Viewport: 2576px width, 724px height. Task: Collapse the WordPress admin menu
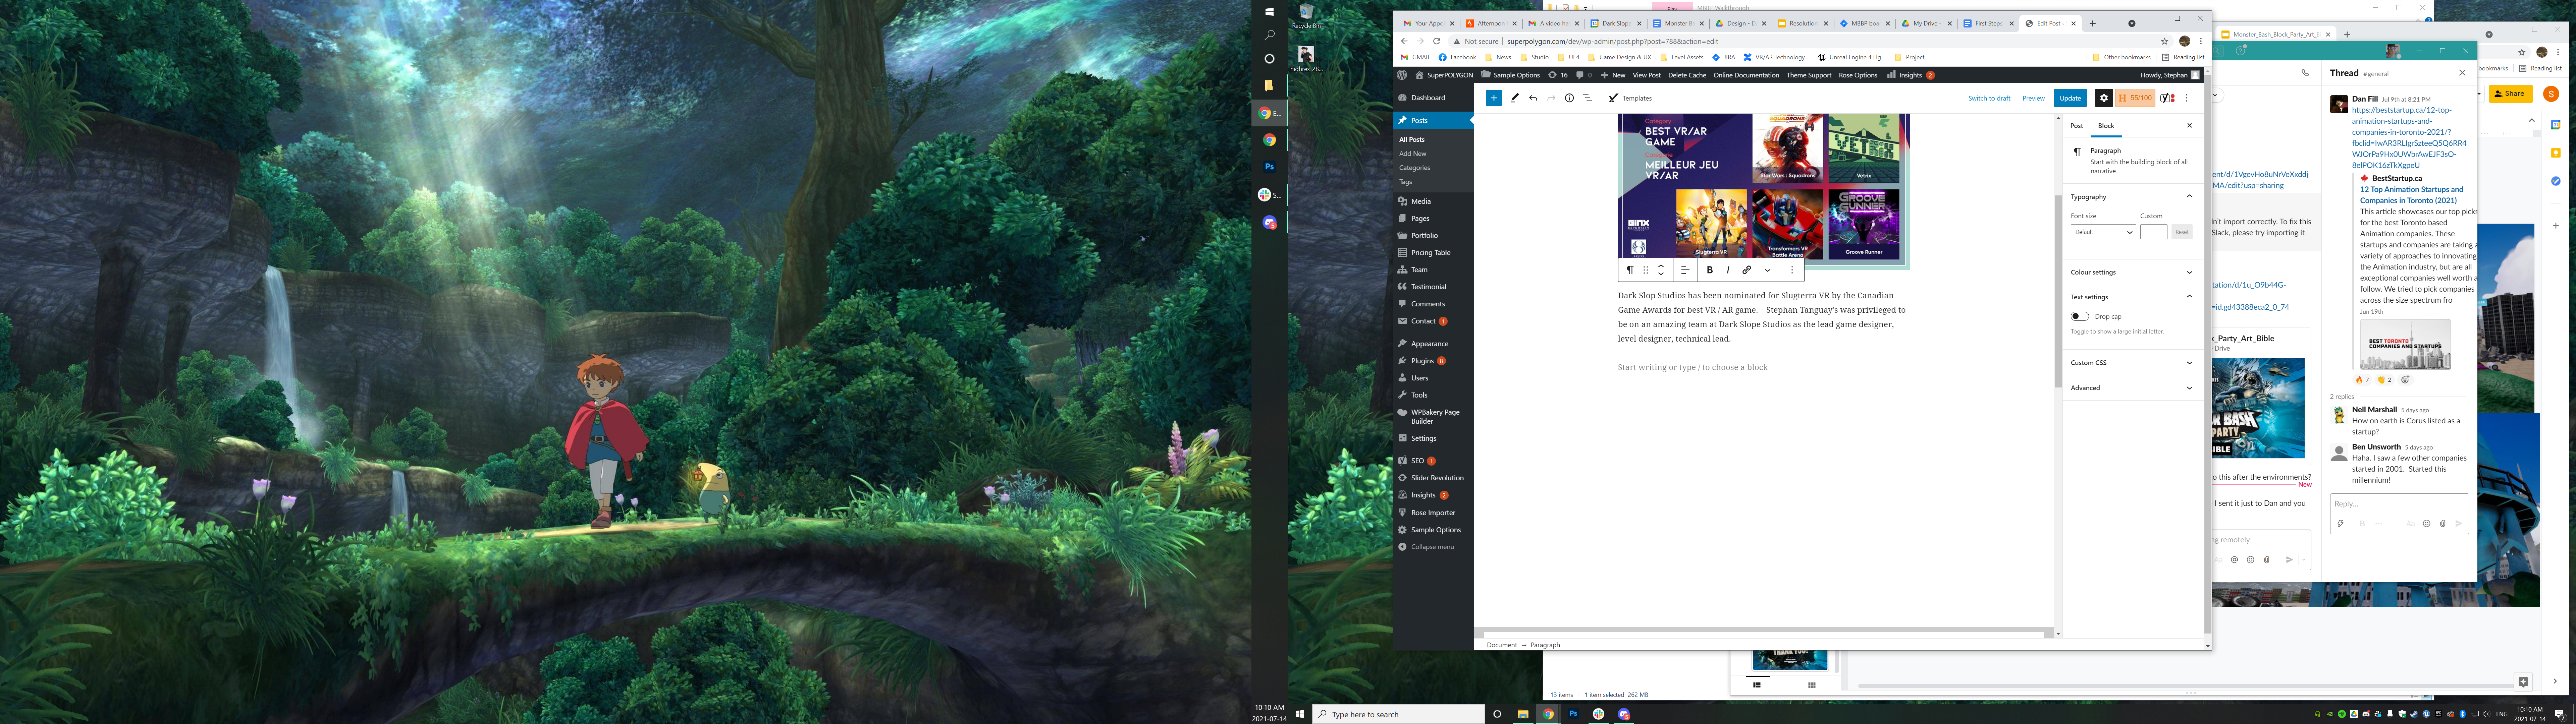click(x=1432, y=547)
